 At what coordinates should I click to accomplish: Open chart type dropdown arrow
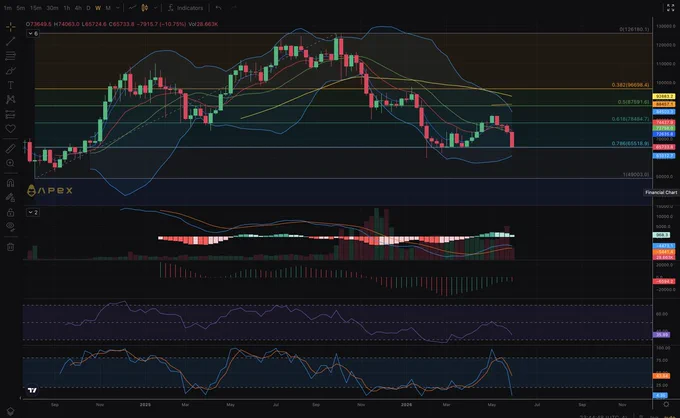point(155,8)
